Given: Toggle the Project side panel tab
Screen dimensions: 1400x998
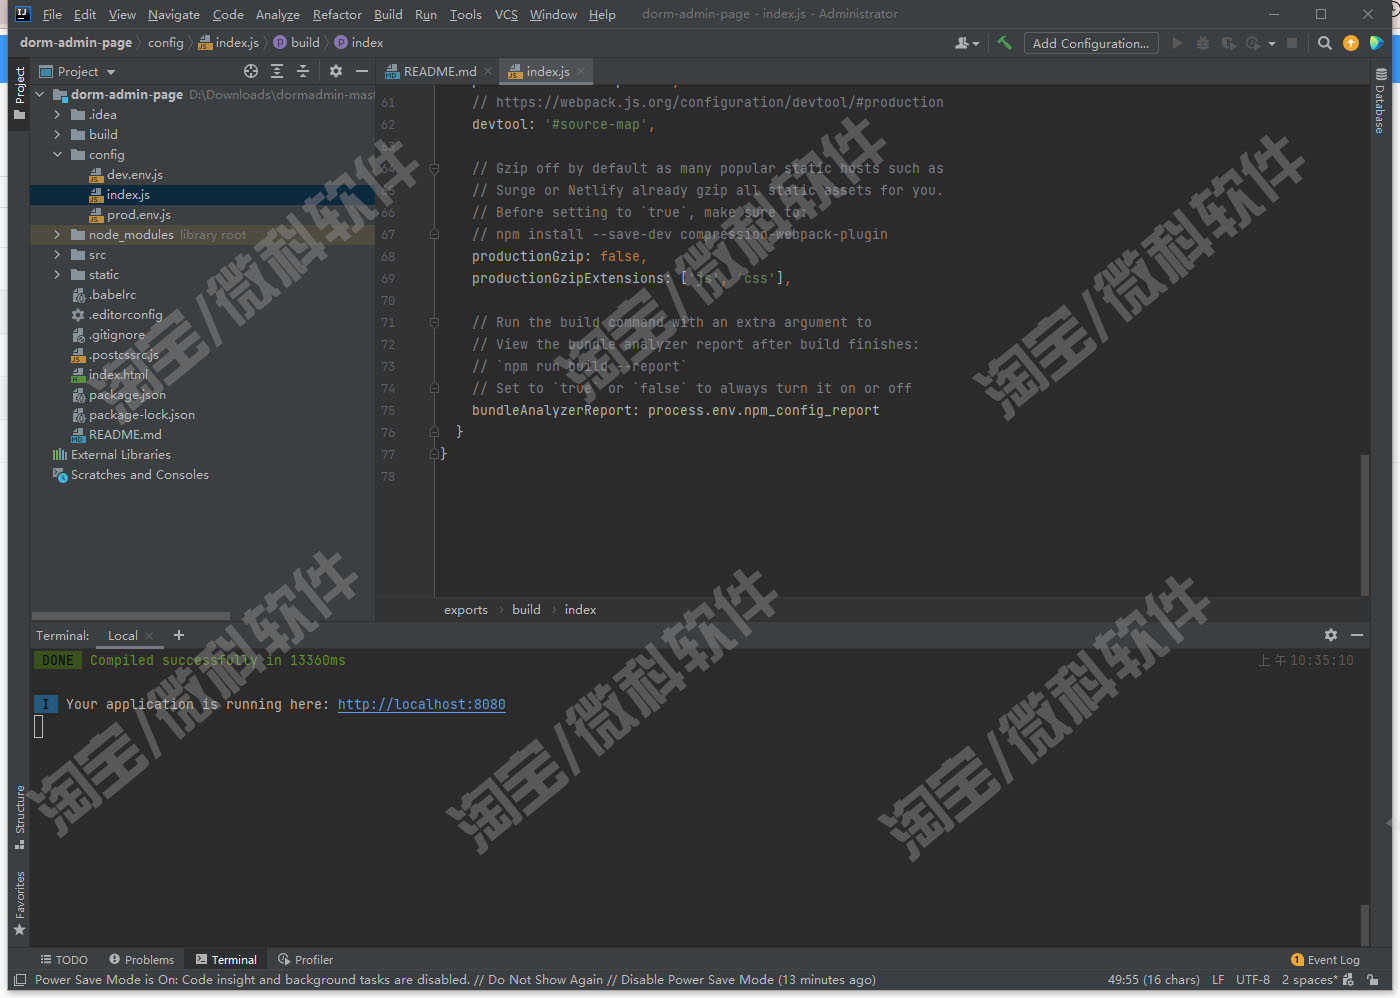Looking at the screenshot, I should pos(20,93).
